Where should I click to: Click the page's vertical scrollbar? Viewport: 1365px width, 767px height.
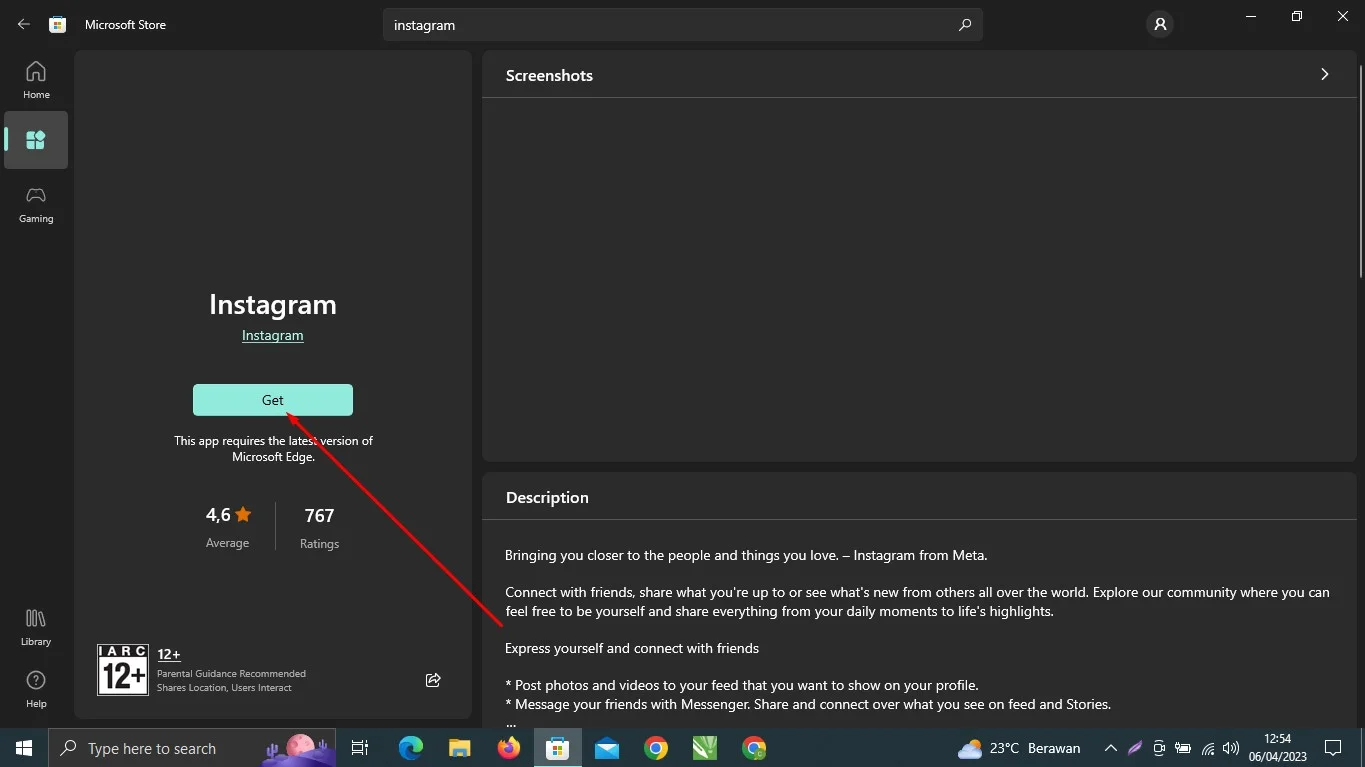[x=1360, y=170]
